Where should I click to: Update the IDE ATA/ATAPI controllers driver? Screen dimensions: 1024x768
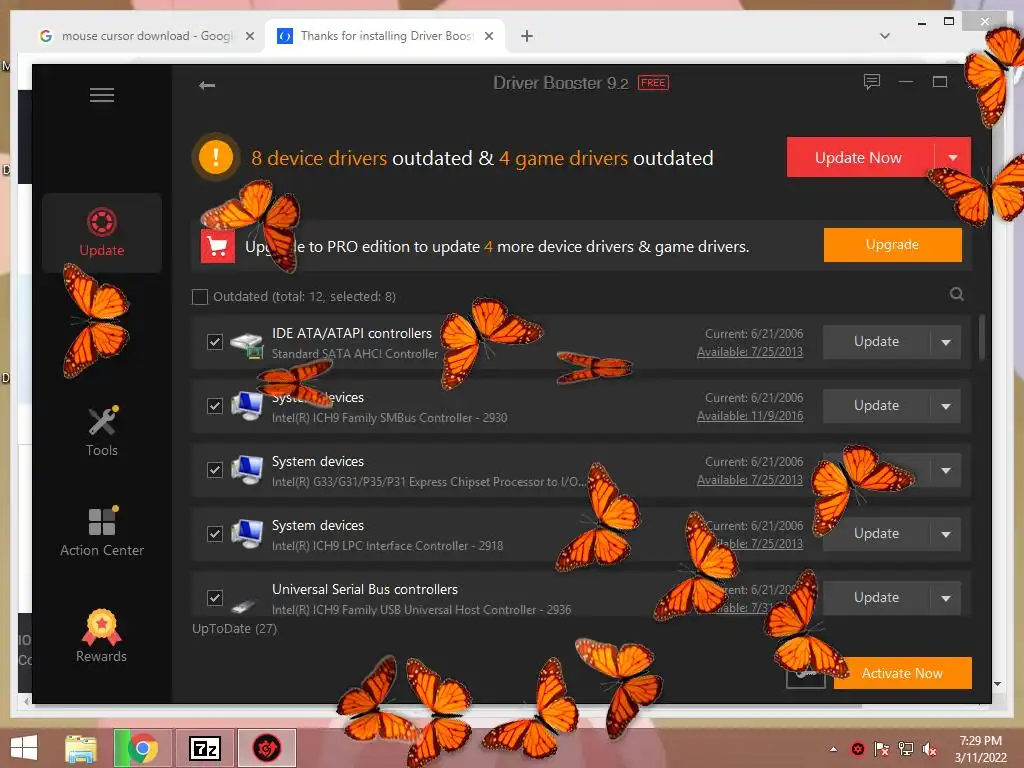point(876,342)
